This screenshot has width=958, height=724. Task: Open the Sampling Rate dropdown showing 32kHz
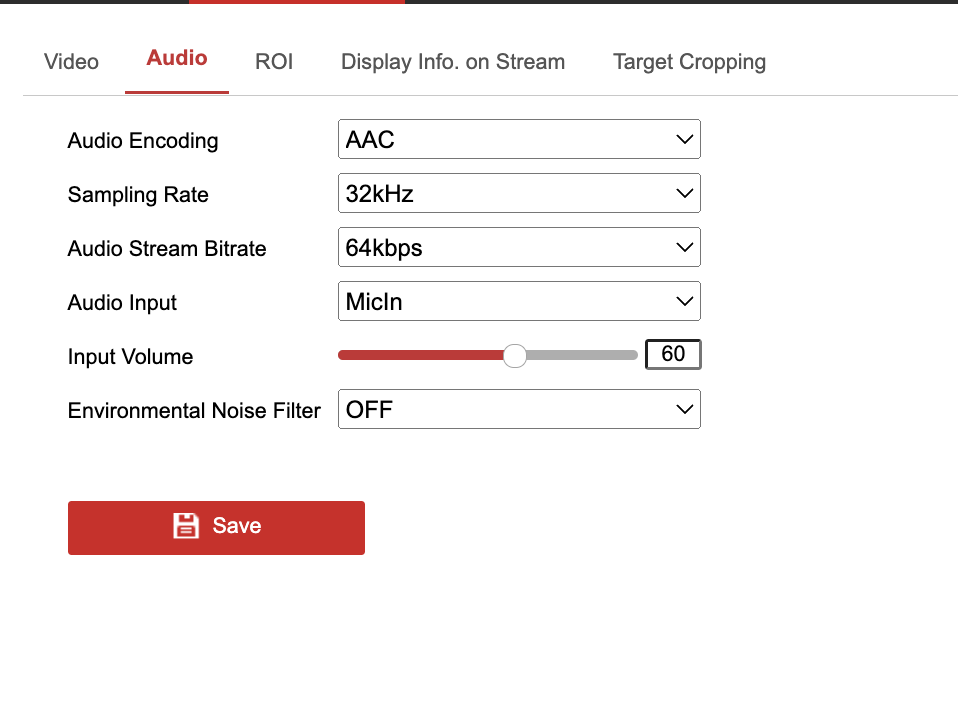click(x=518, y=194)
